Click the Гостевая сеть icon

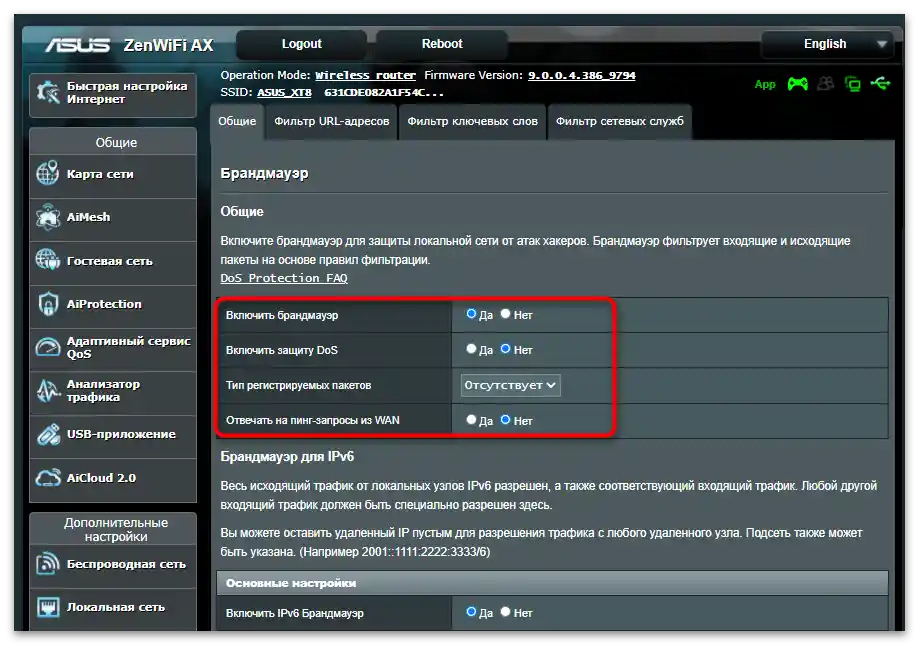(48, 260)
